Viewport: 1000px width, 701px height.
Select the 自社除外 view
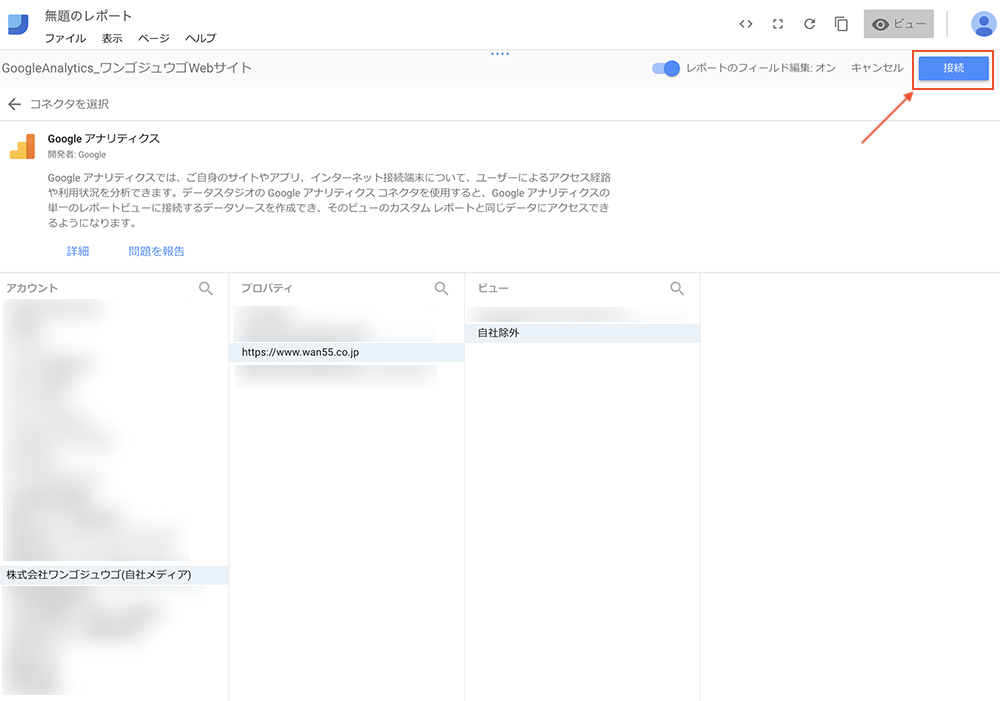(582, 333)
